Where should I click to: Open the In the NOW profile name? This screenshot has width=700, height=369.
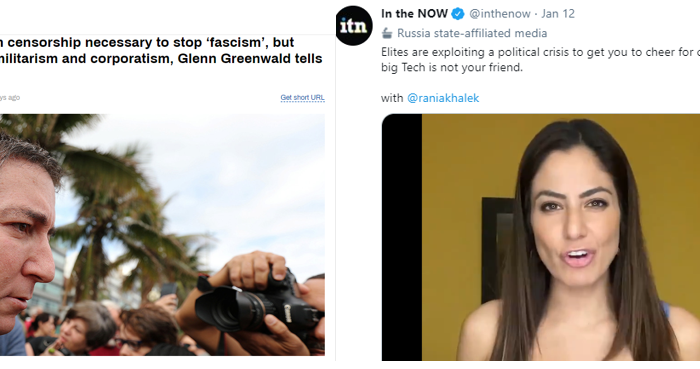coord(414,14)
